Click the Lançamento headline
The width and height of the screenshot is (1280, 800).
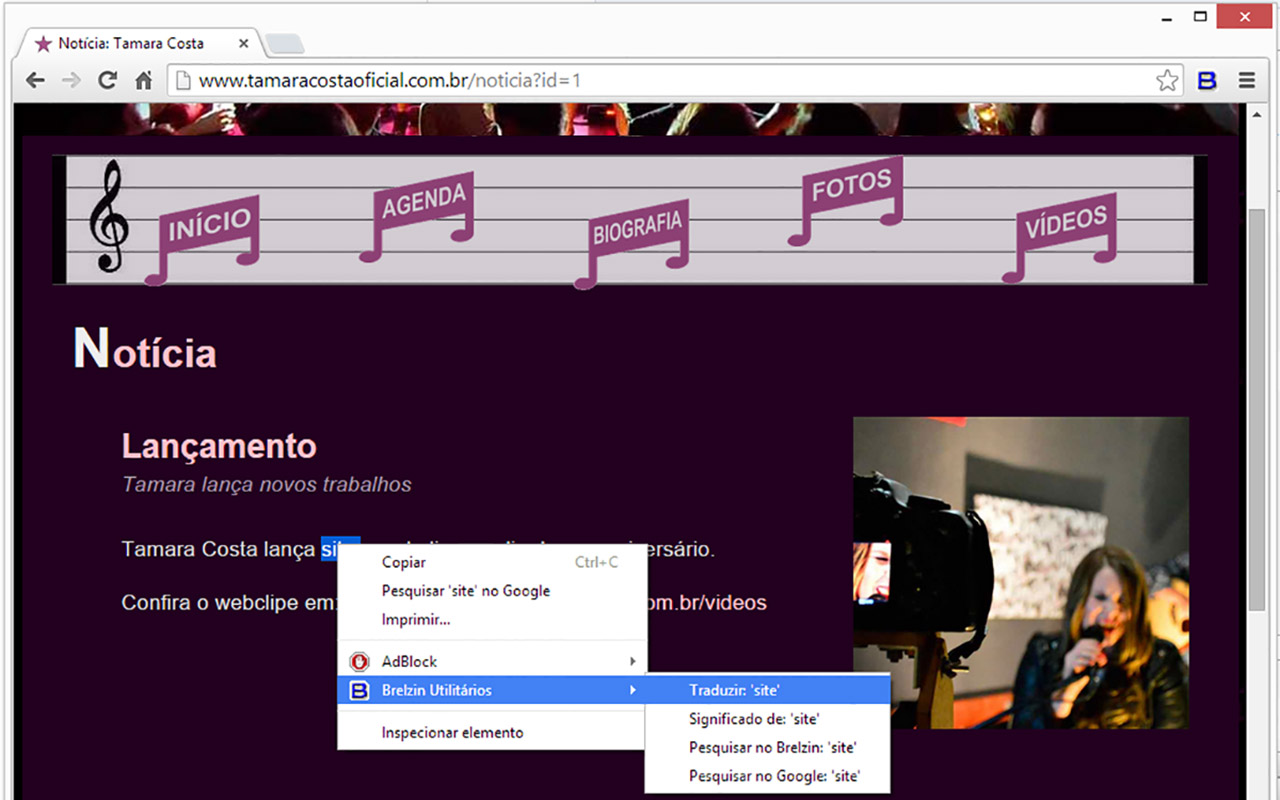(x=219, y=446)
